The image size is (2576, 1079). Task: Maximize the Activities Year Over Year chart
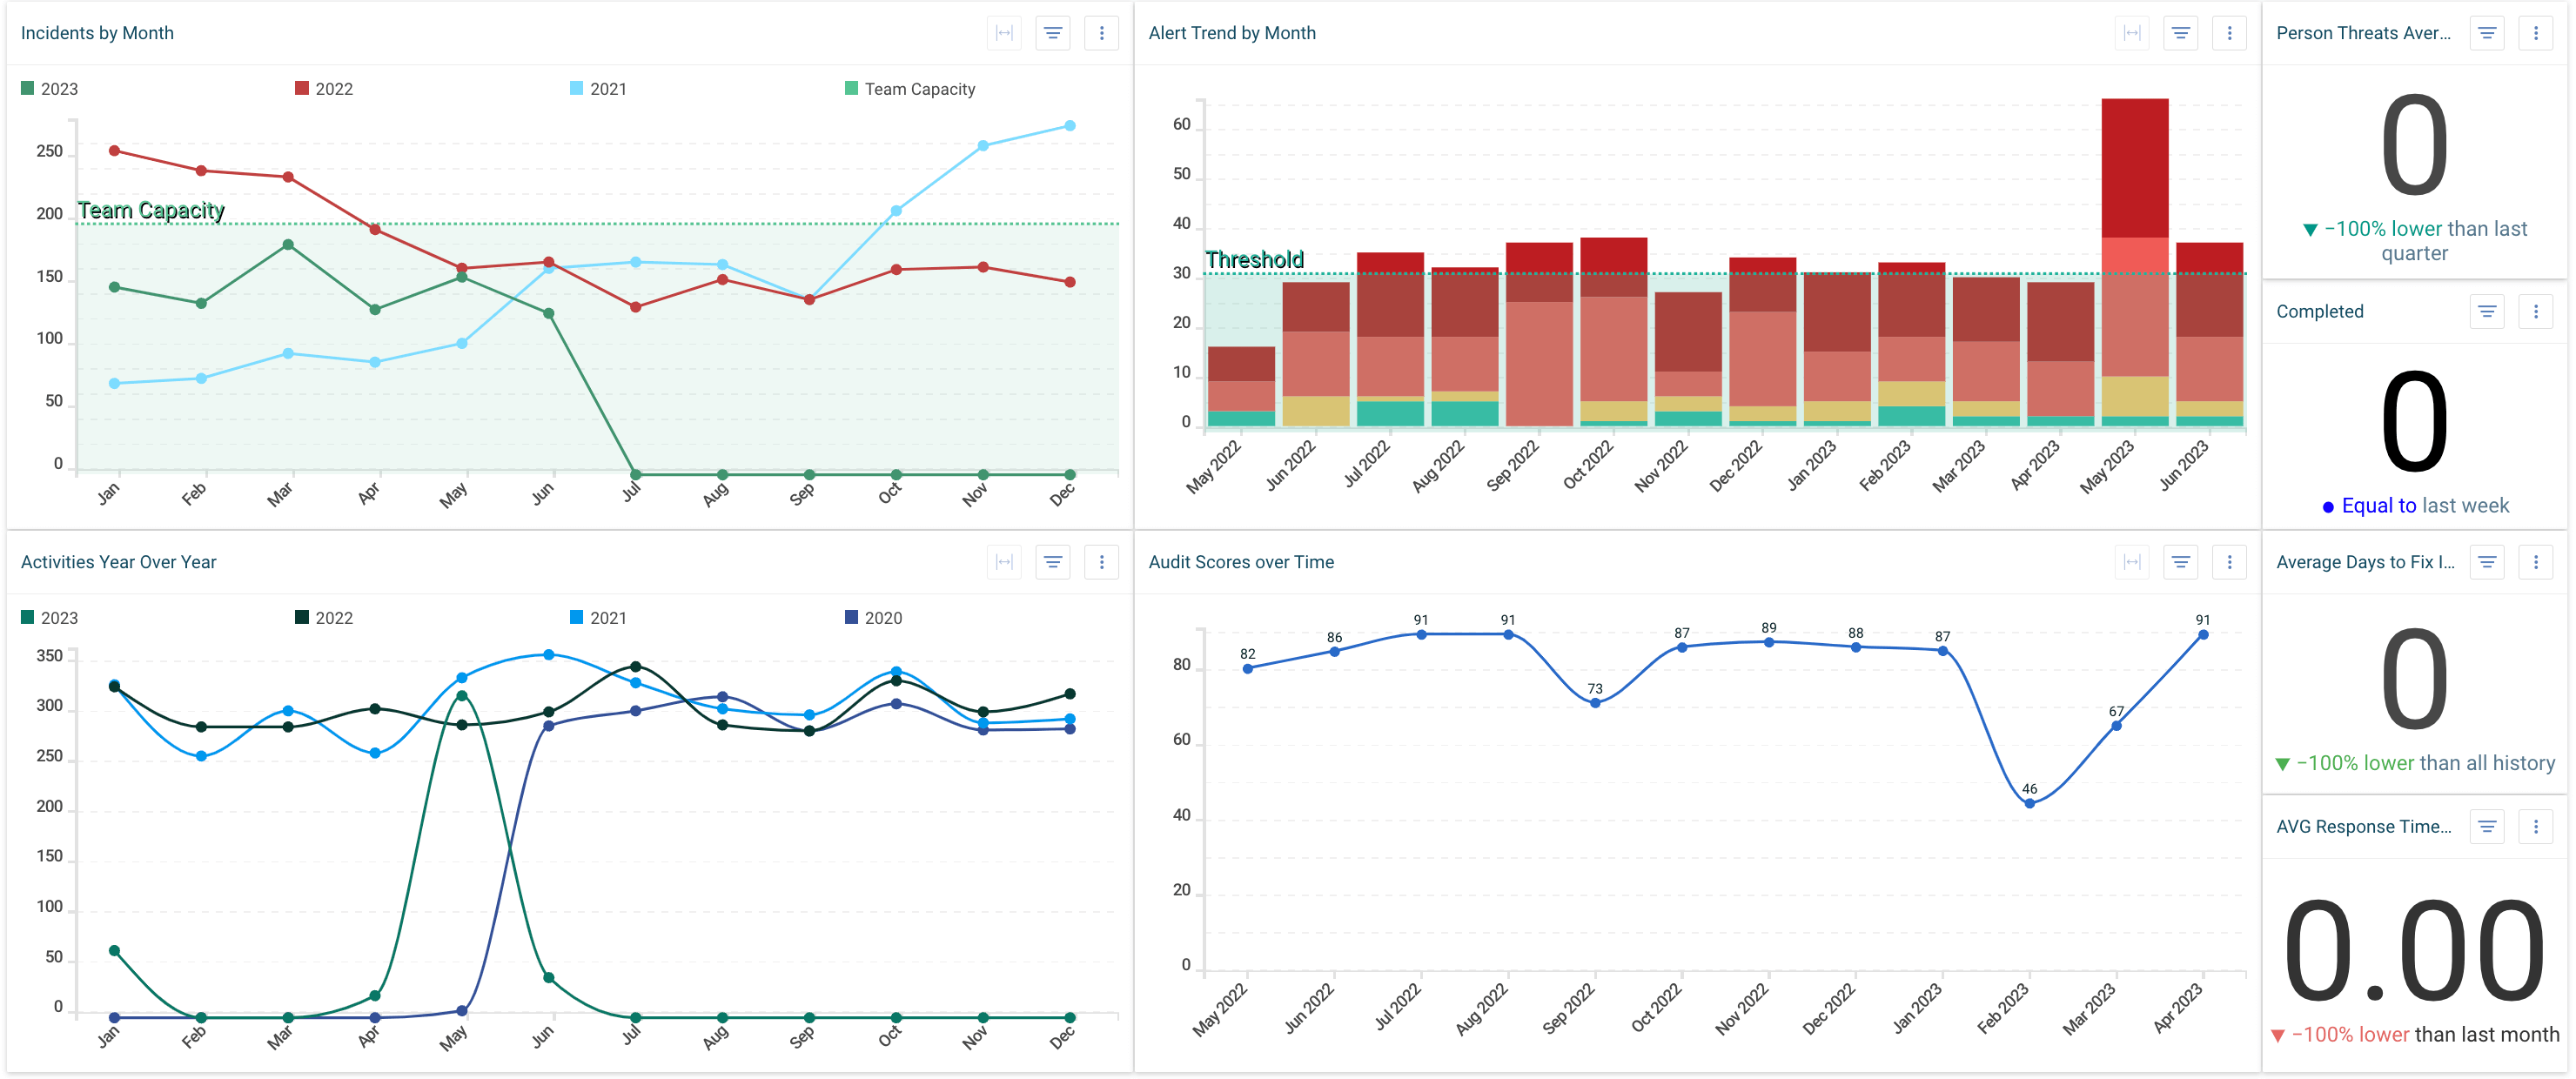(x=1004, y=562)
